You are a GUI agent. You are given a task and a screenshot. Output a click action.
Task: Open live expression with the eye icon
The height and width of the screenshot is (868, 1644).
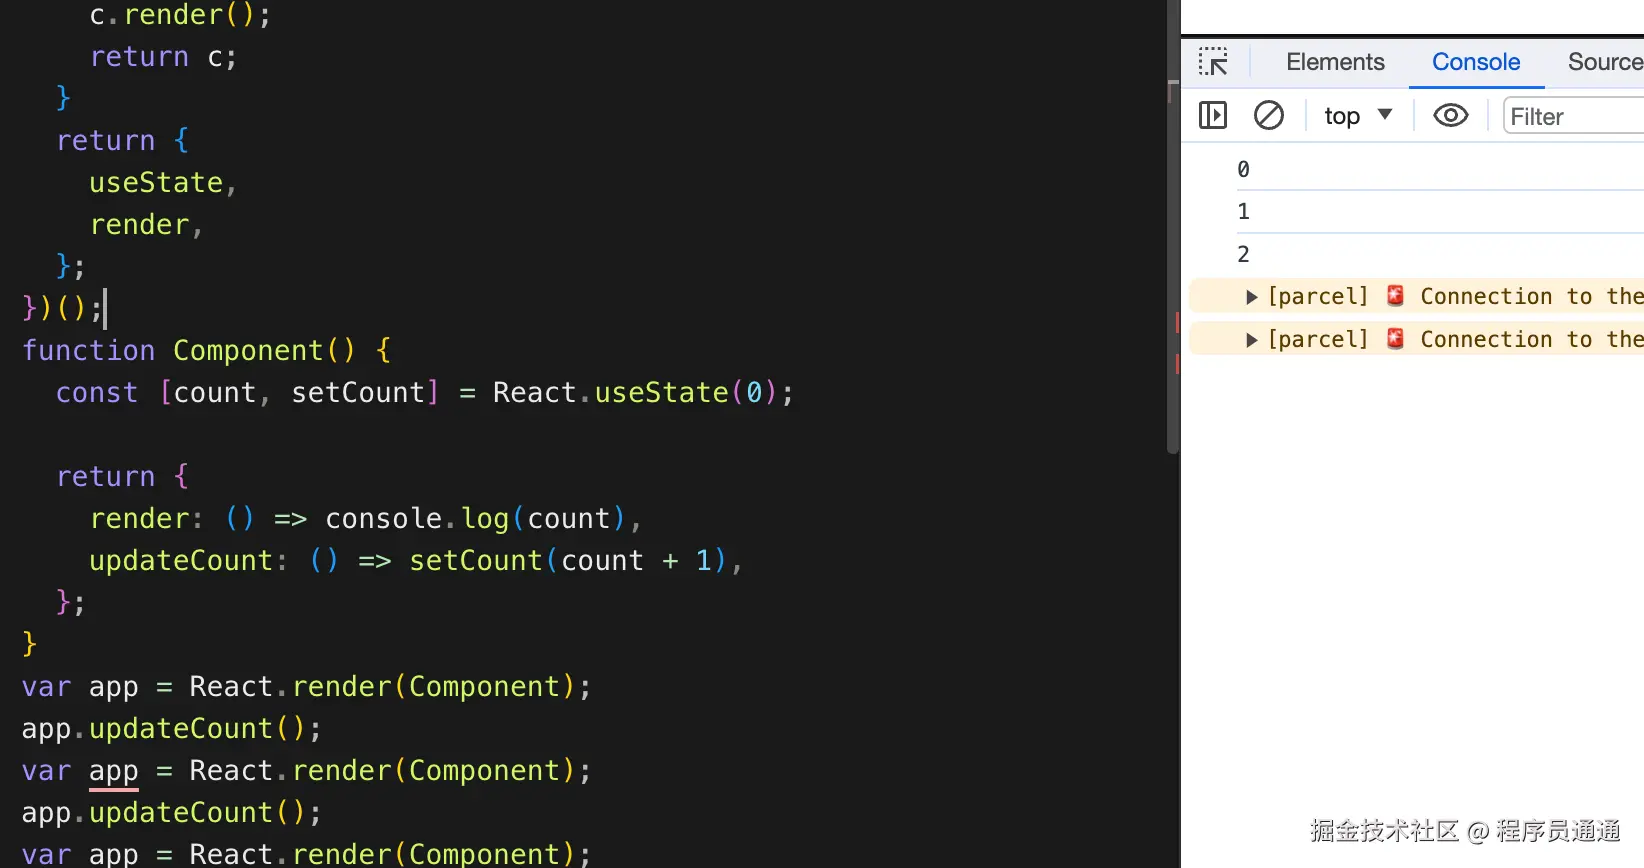(1451, 116)
